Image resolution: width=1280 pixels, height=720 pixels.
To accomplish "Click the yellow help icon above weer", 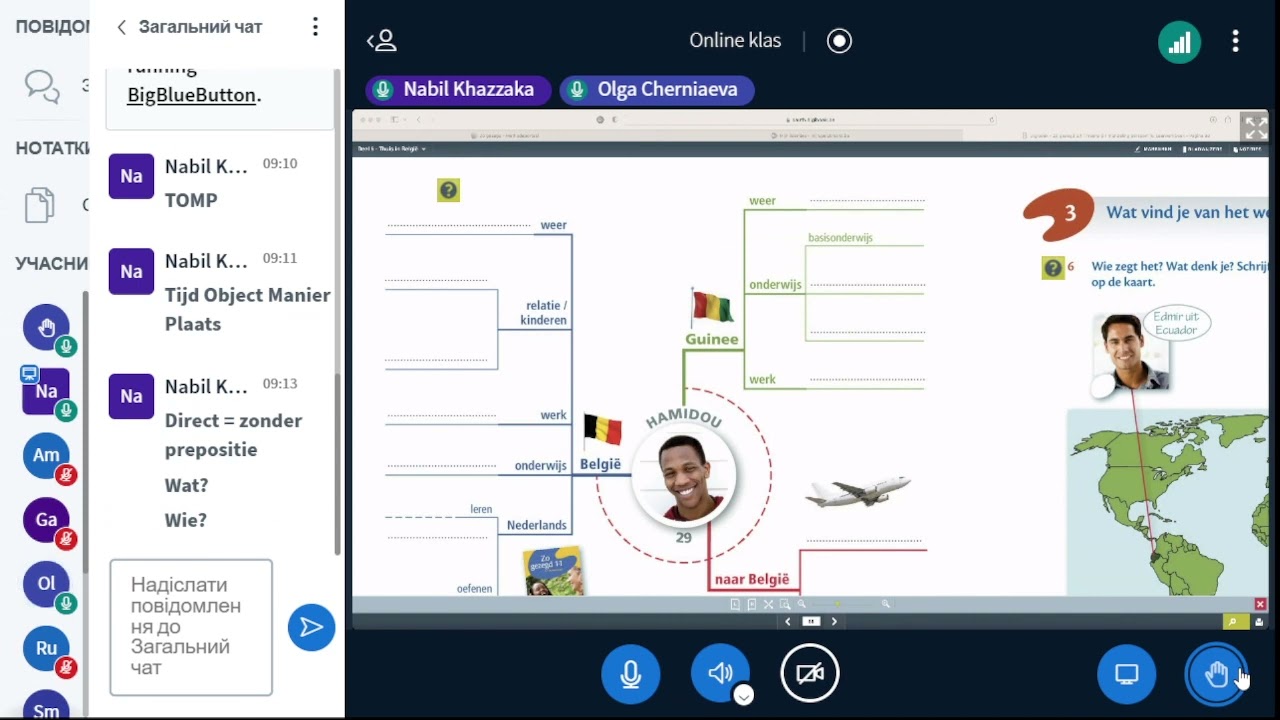I will pos(448,190).
